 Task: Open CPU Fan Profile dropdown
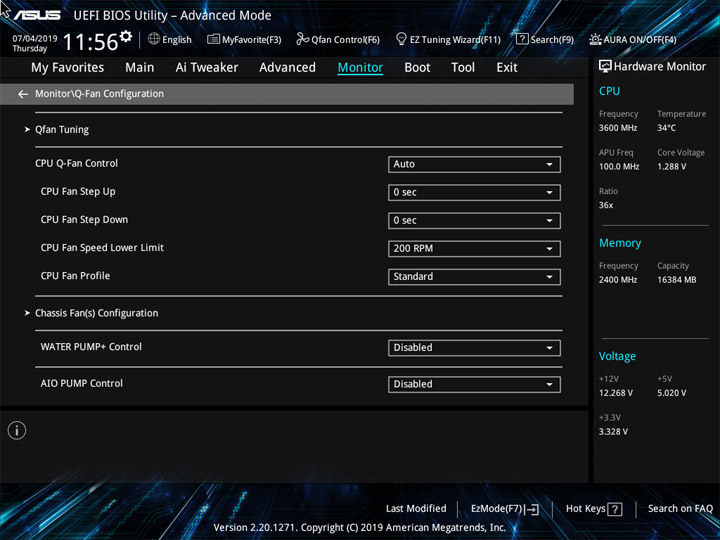[x=474, y=277]
